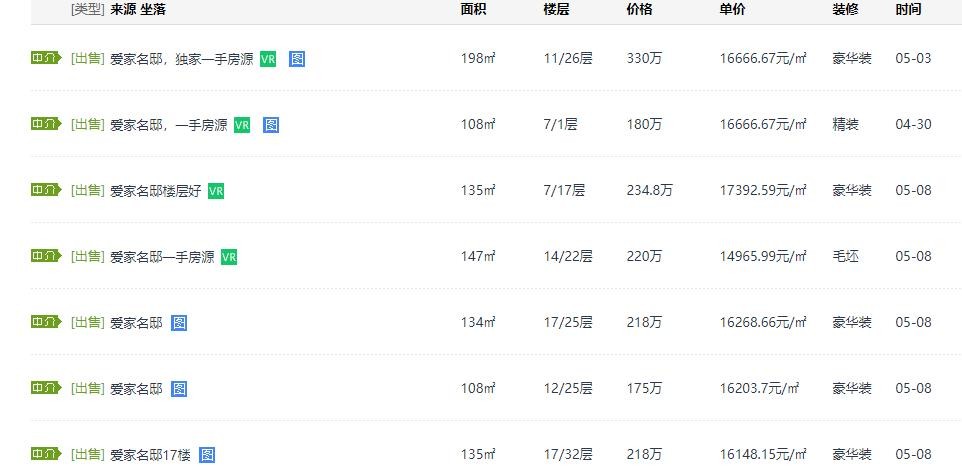Open the 图 icon for the 175万 listing
This screenshot has height=472, width=962.
178,389
